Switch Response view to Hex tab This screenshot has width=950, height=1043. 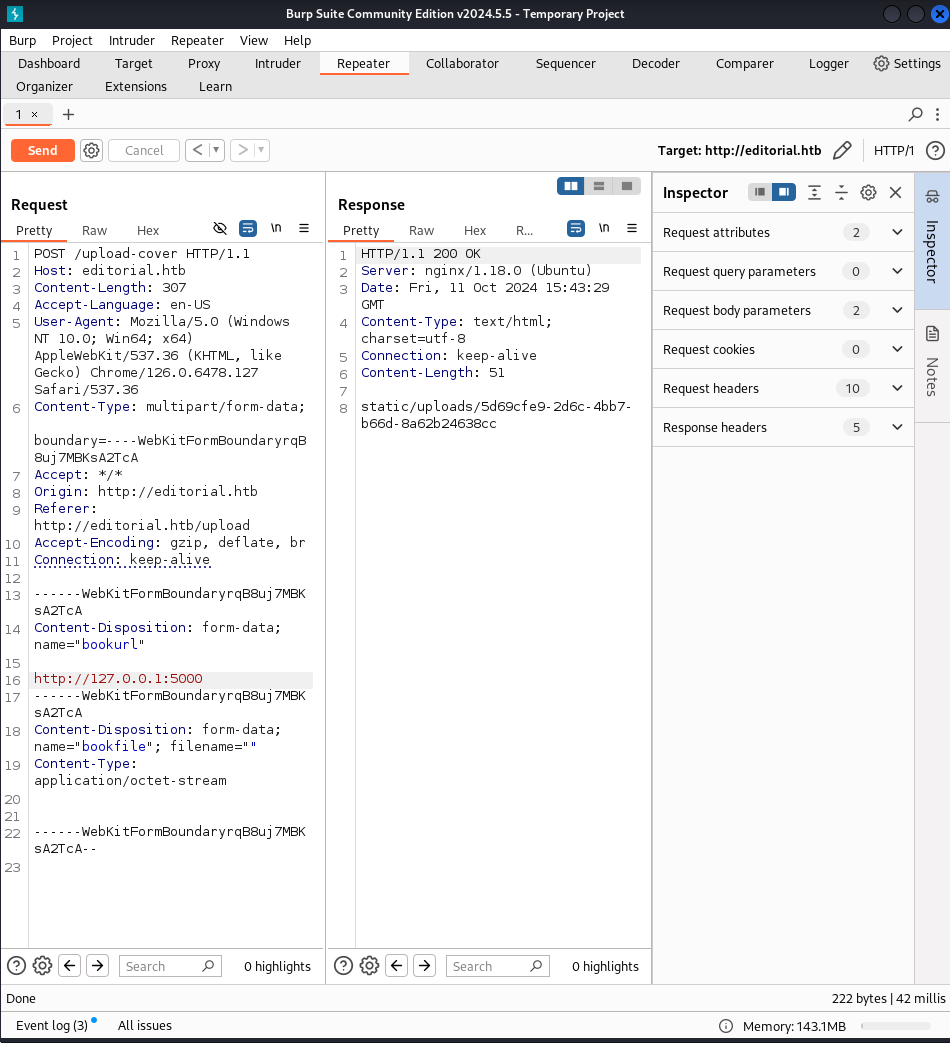[475, 230]
